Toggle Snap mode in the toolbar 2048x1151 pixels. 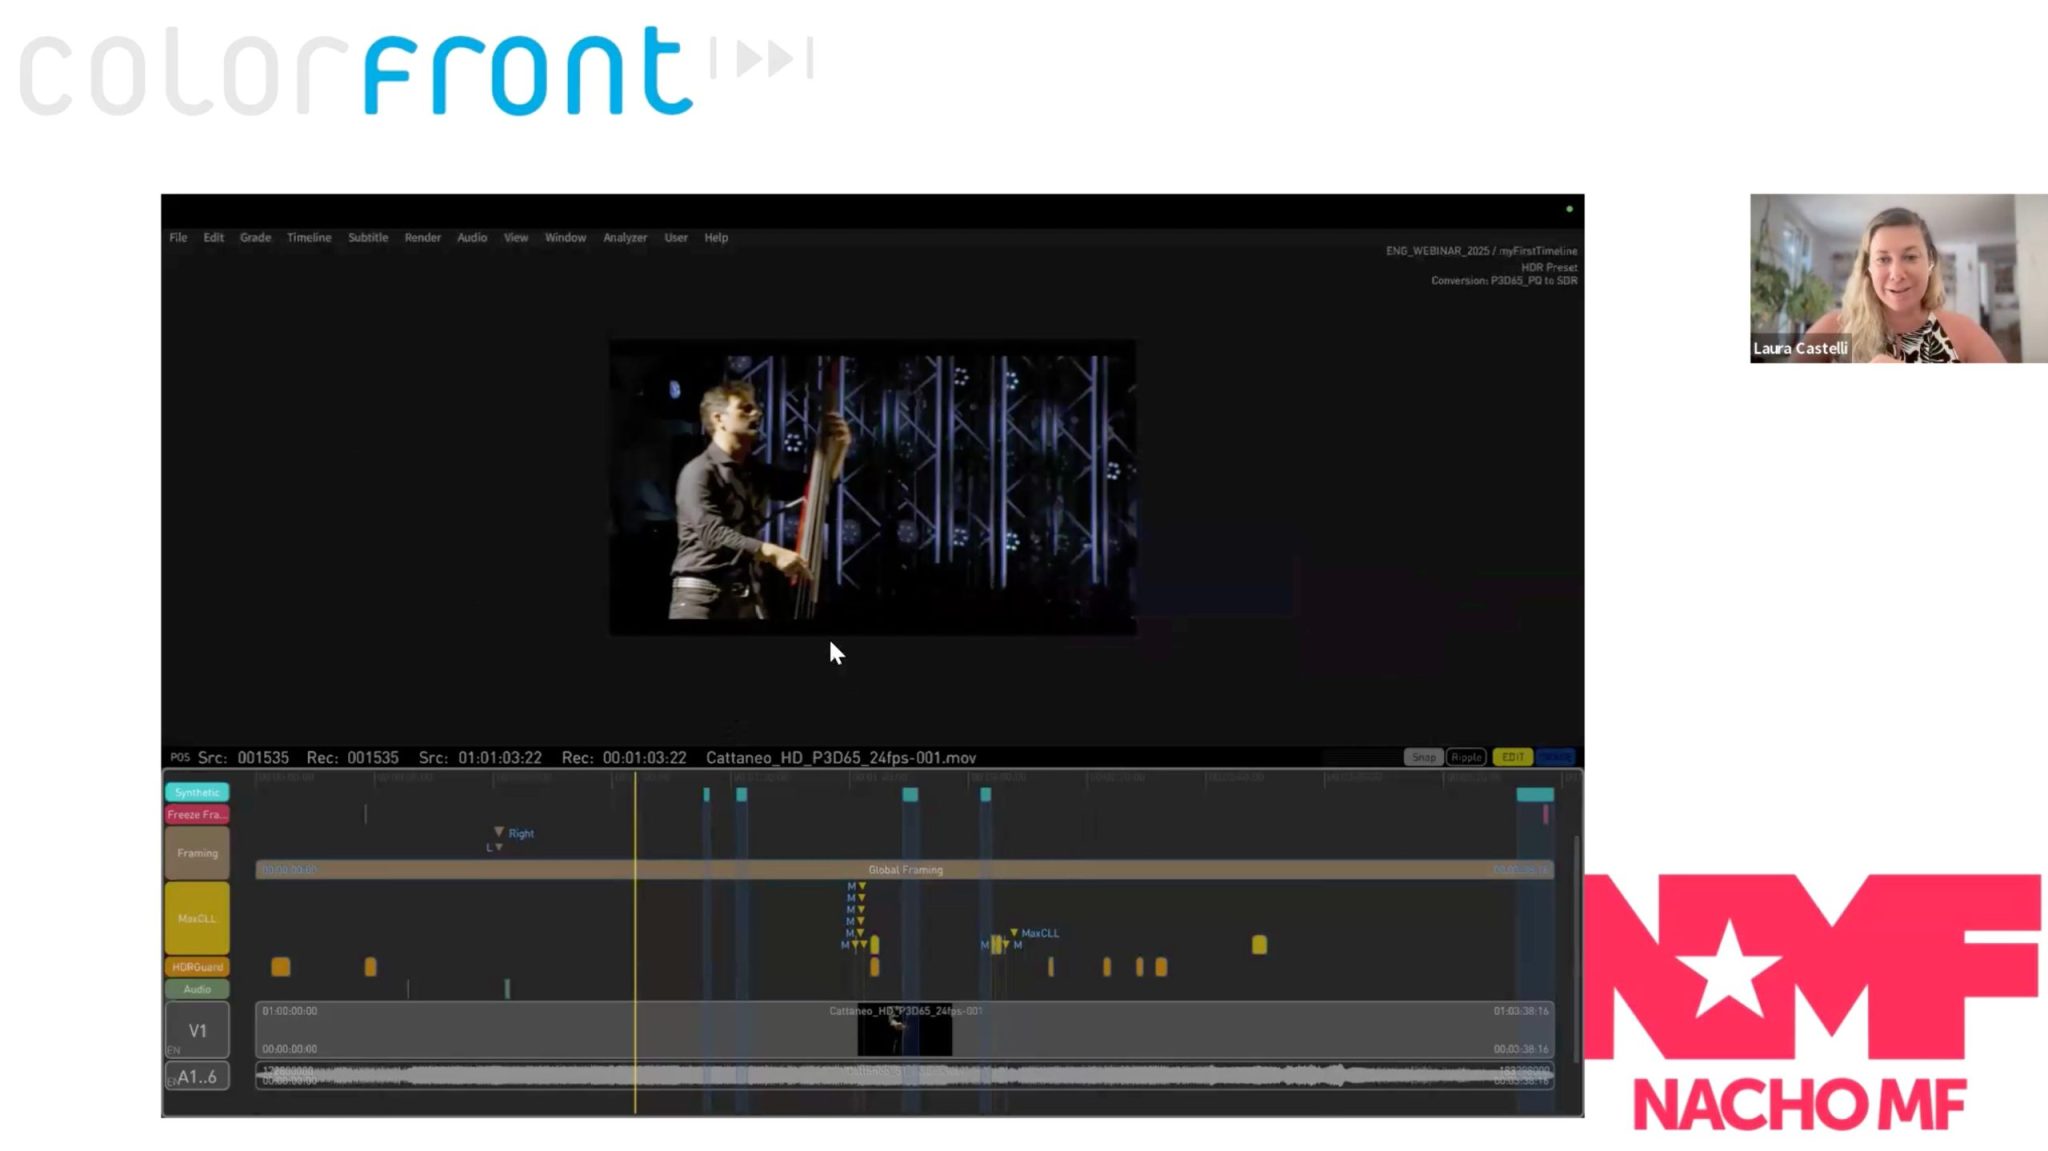[x=1424, y=757]
